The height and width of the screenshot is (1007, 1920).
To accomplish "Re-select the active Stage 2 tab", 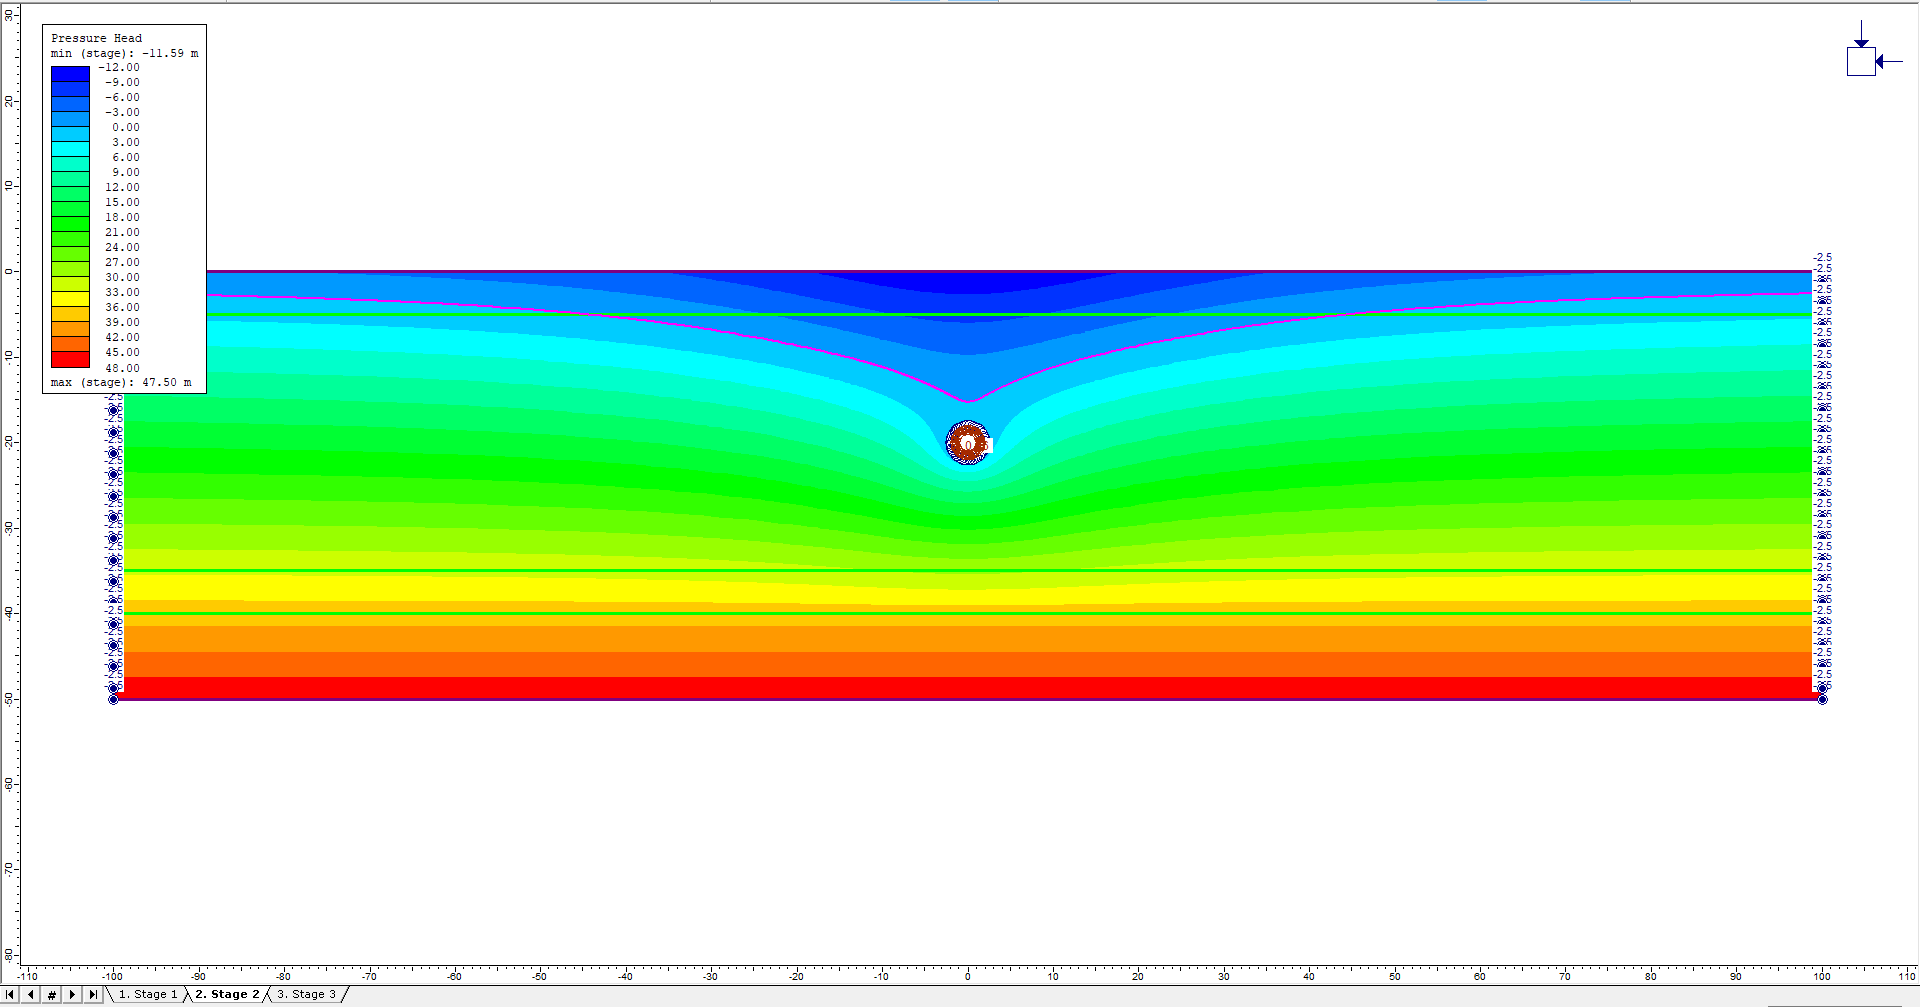I will click(x=227, y=993).
